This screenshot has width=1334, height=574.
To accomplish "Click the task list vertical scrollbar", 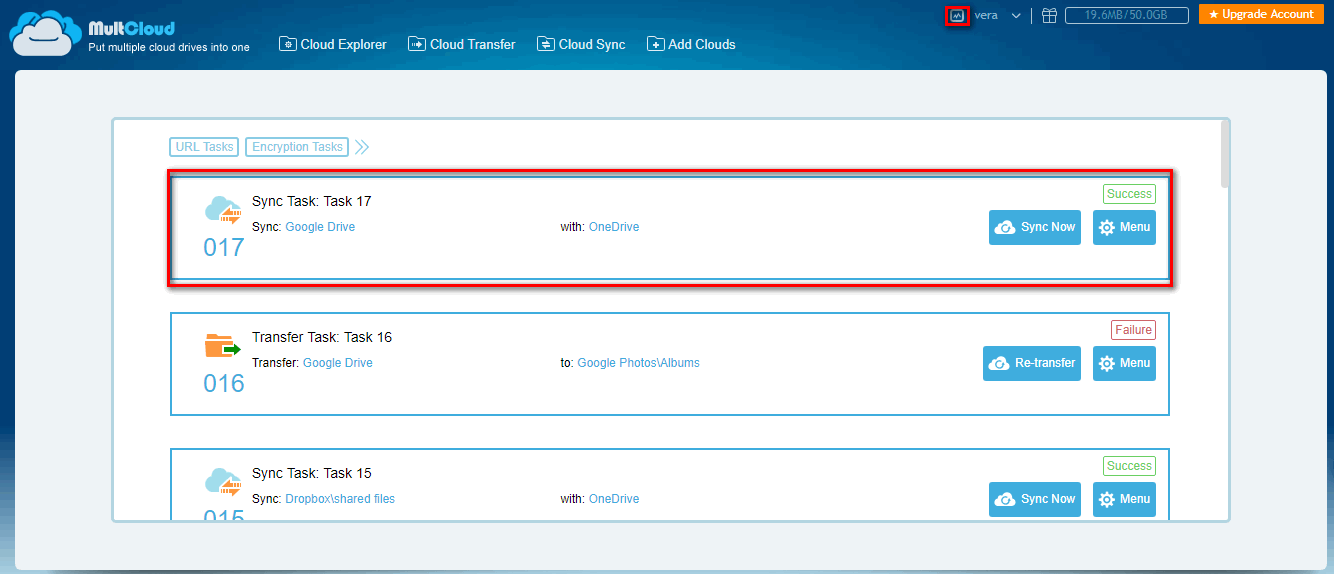I will click(1225, 153).
